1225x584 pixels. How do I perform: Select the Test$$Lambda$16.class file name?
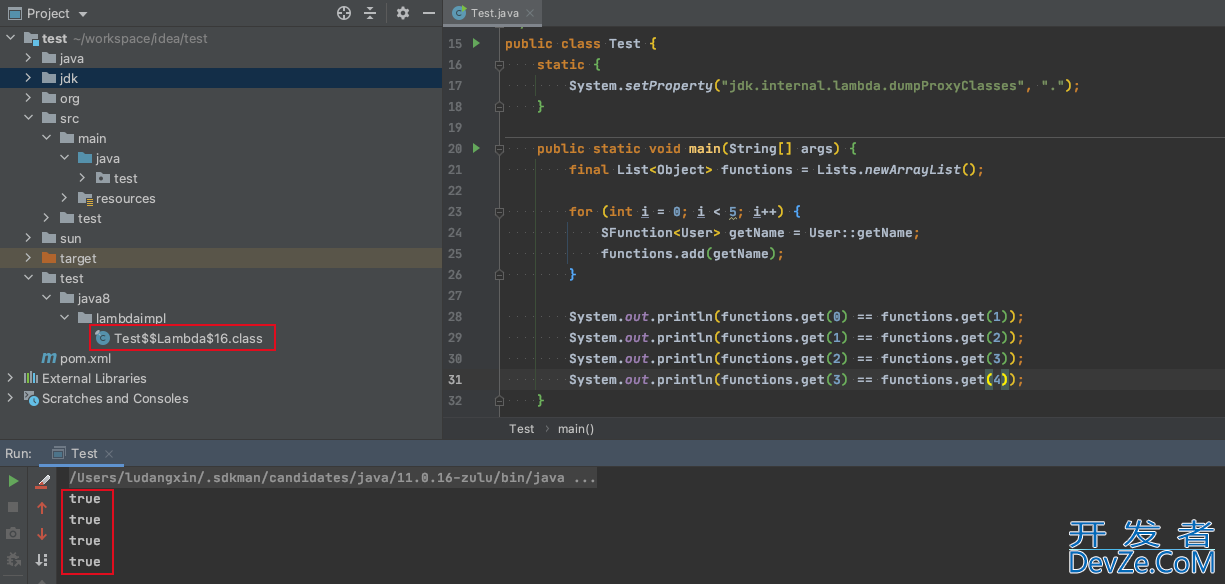188,338
